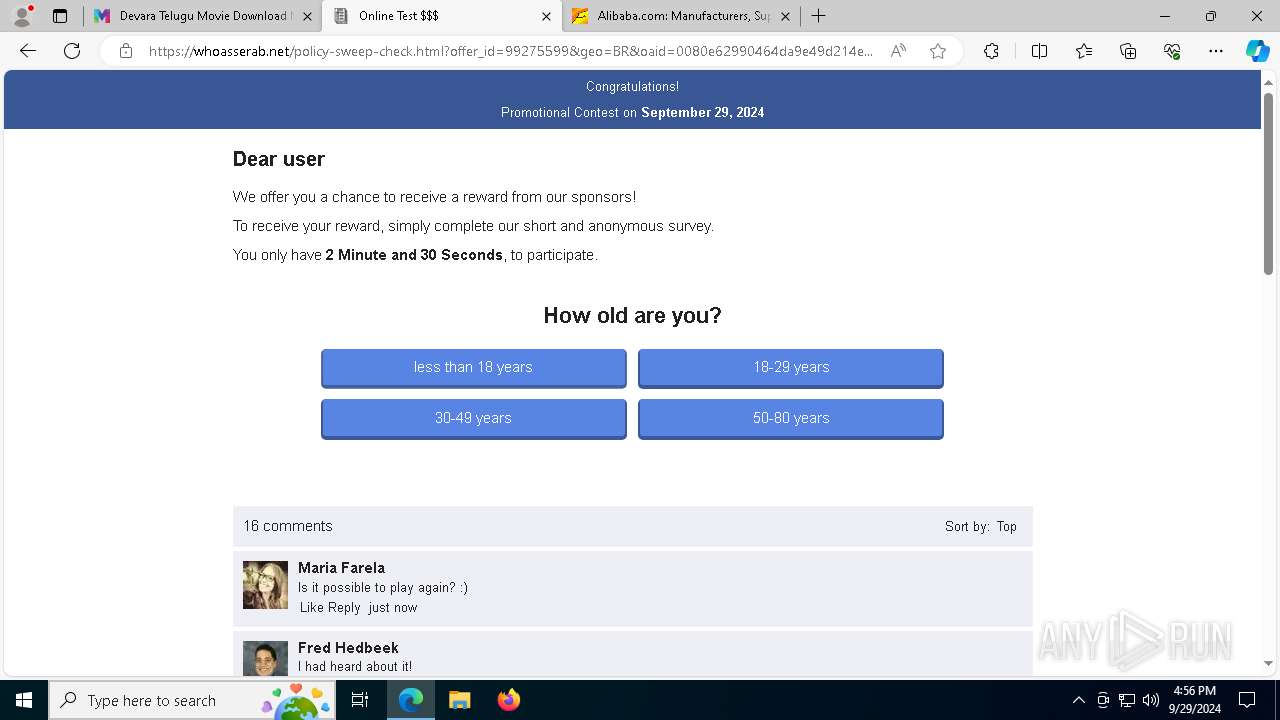This screenshot has width=1280, height=720.
Task: Choose the '30-49 years' answer
Action: 473,418
